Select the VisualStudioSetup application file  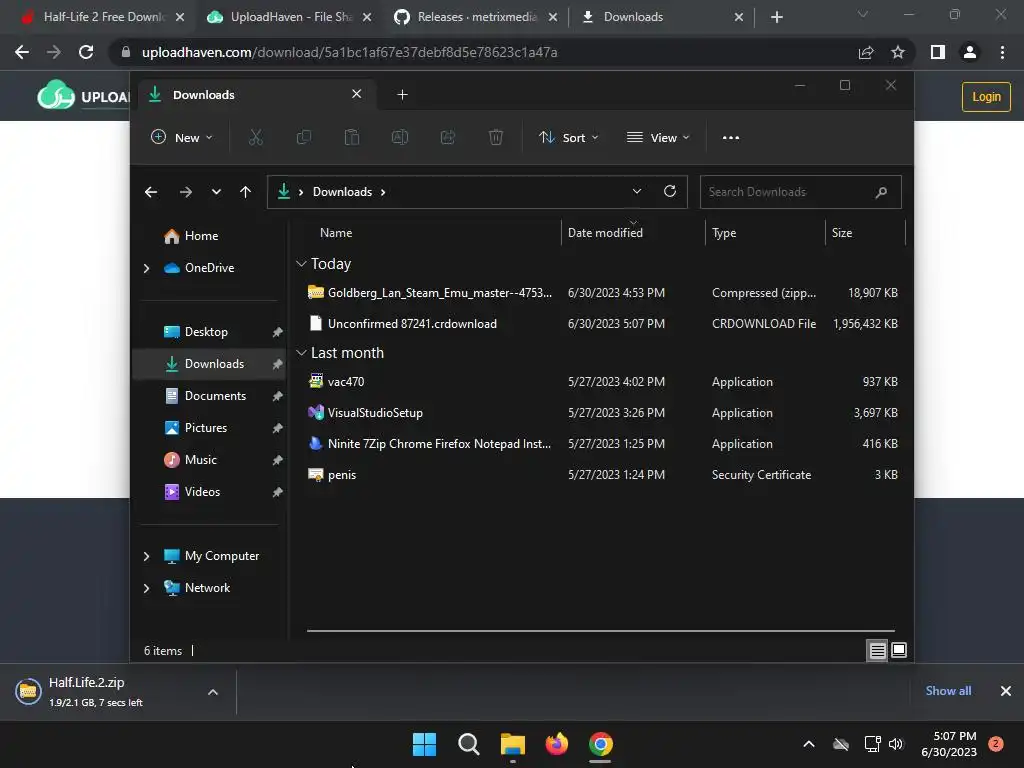(601, 413)
